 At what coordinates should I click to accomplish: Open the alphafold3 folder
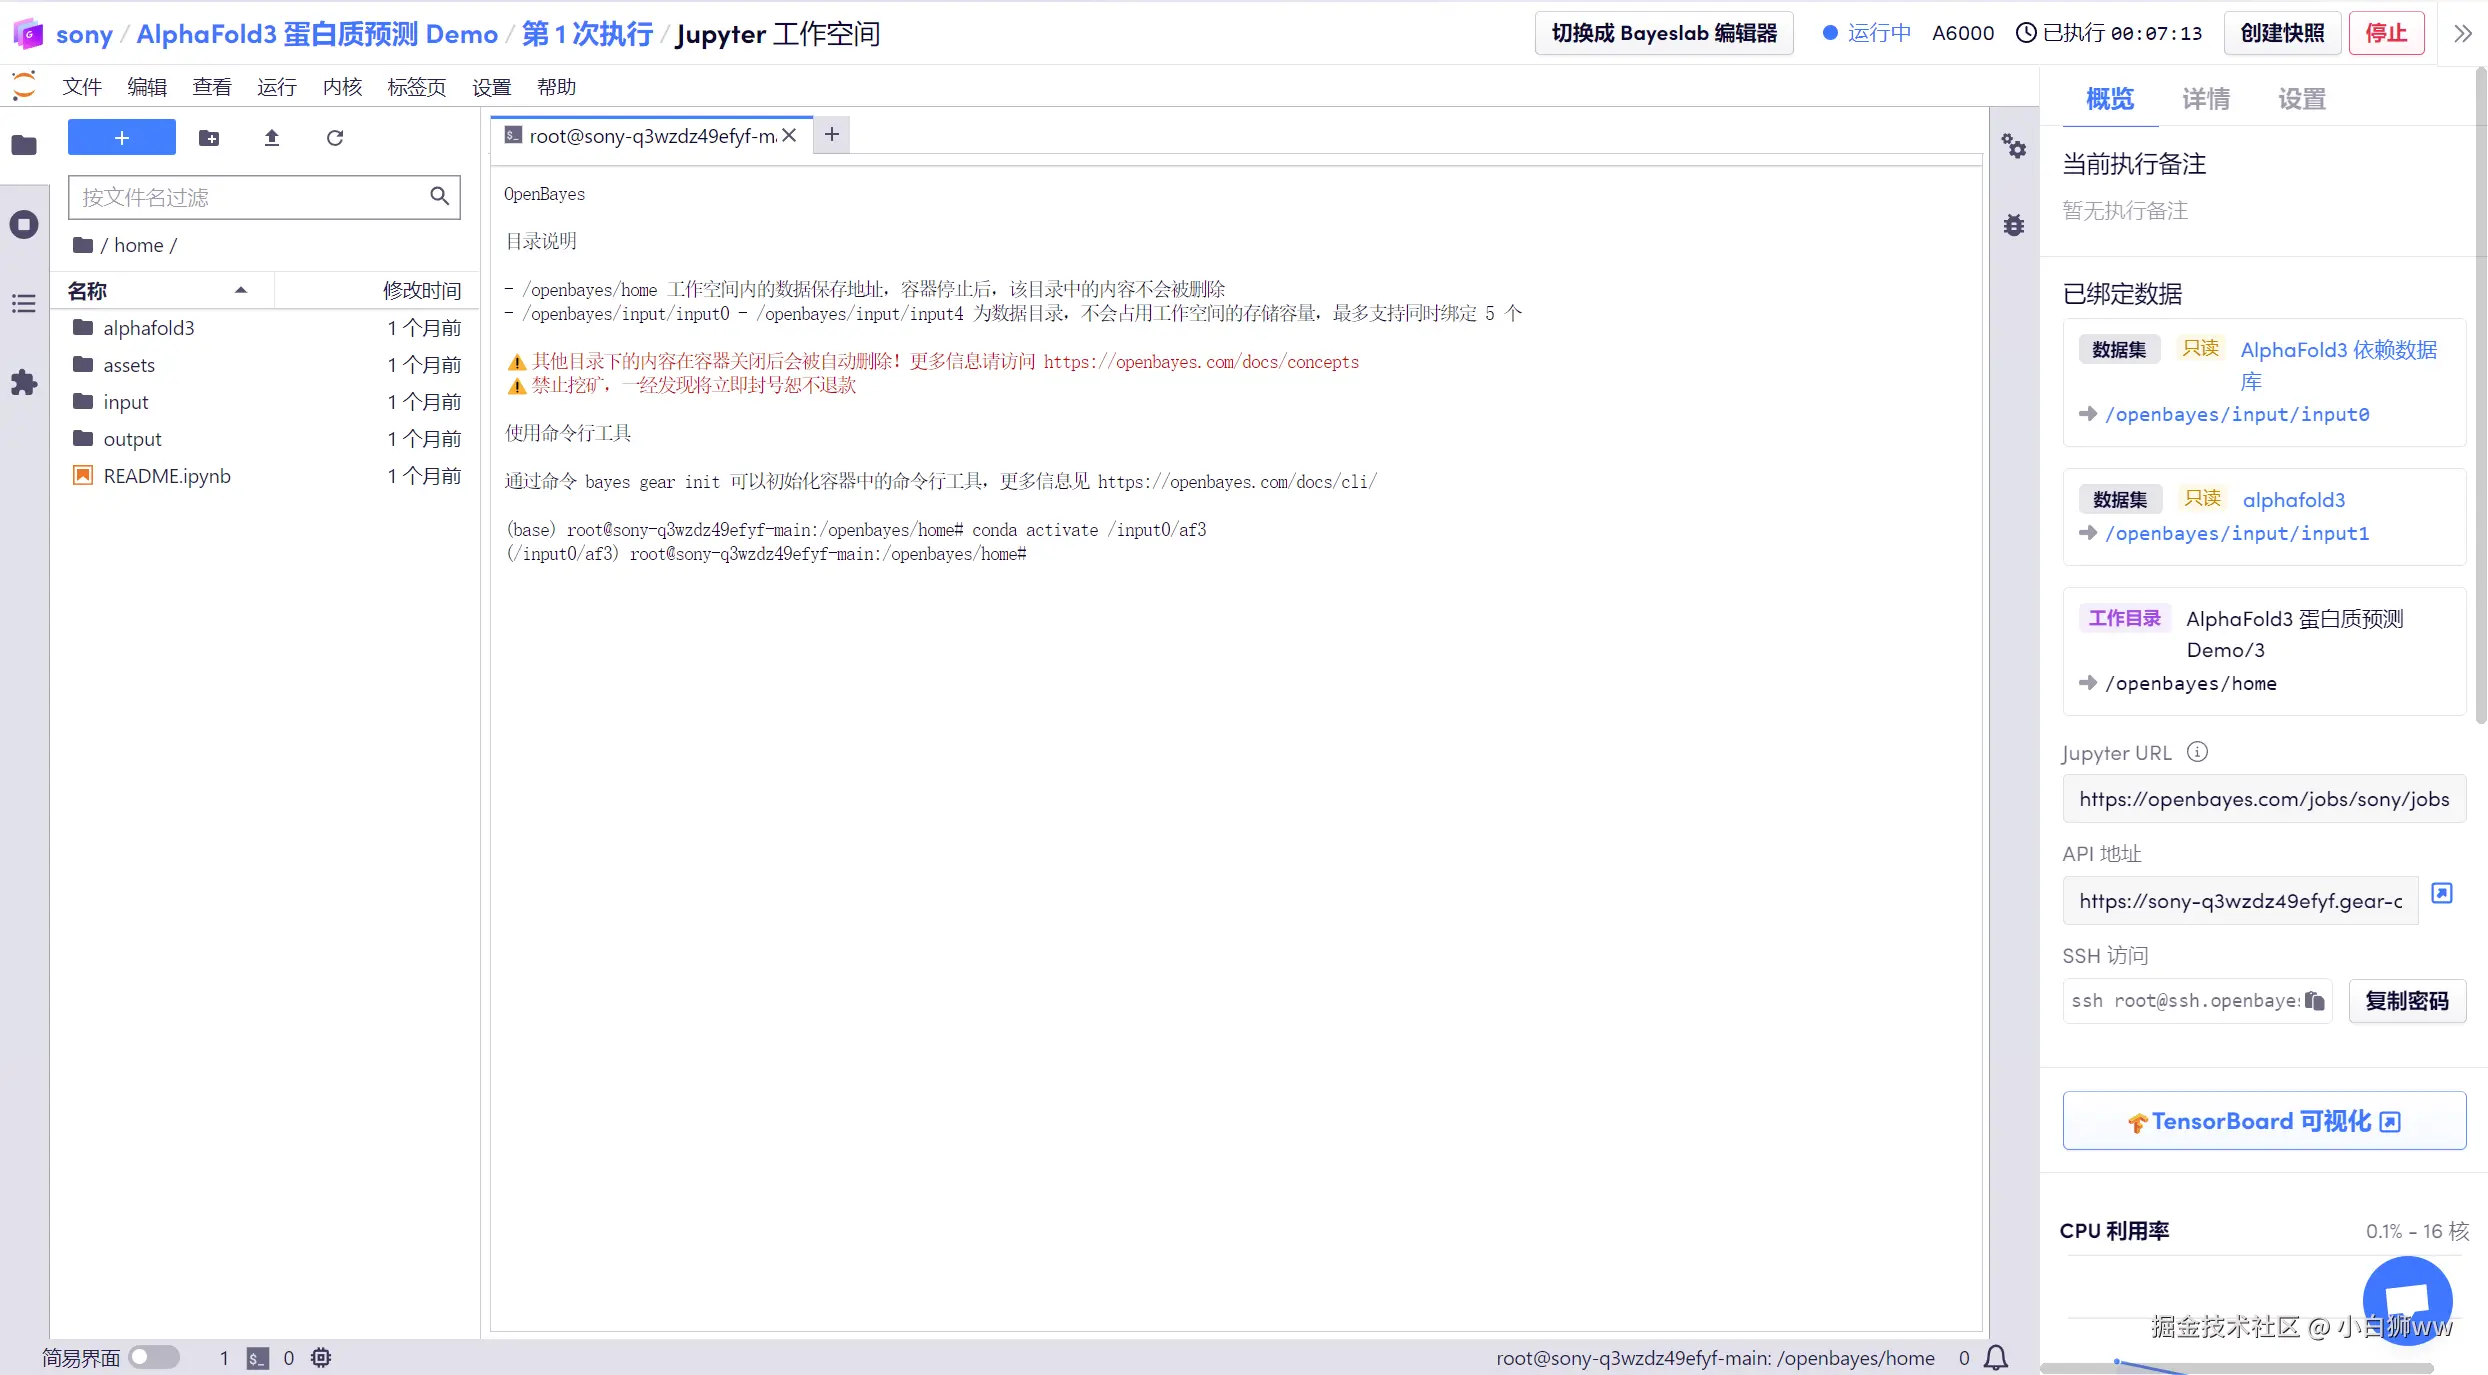[148, 328]
